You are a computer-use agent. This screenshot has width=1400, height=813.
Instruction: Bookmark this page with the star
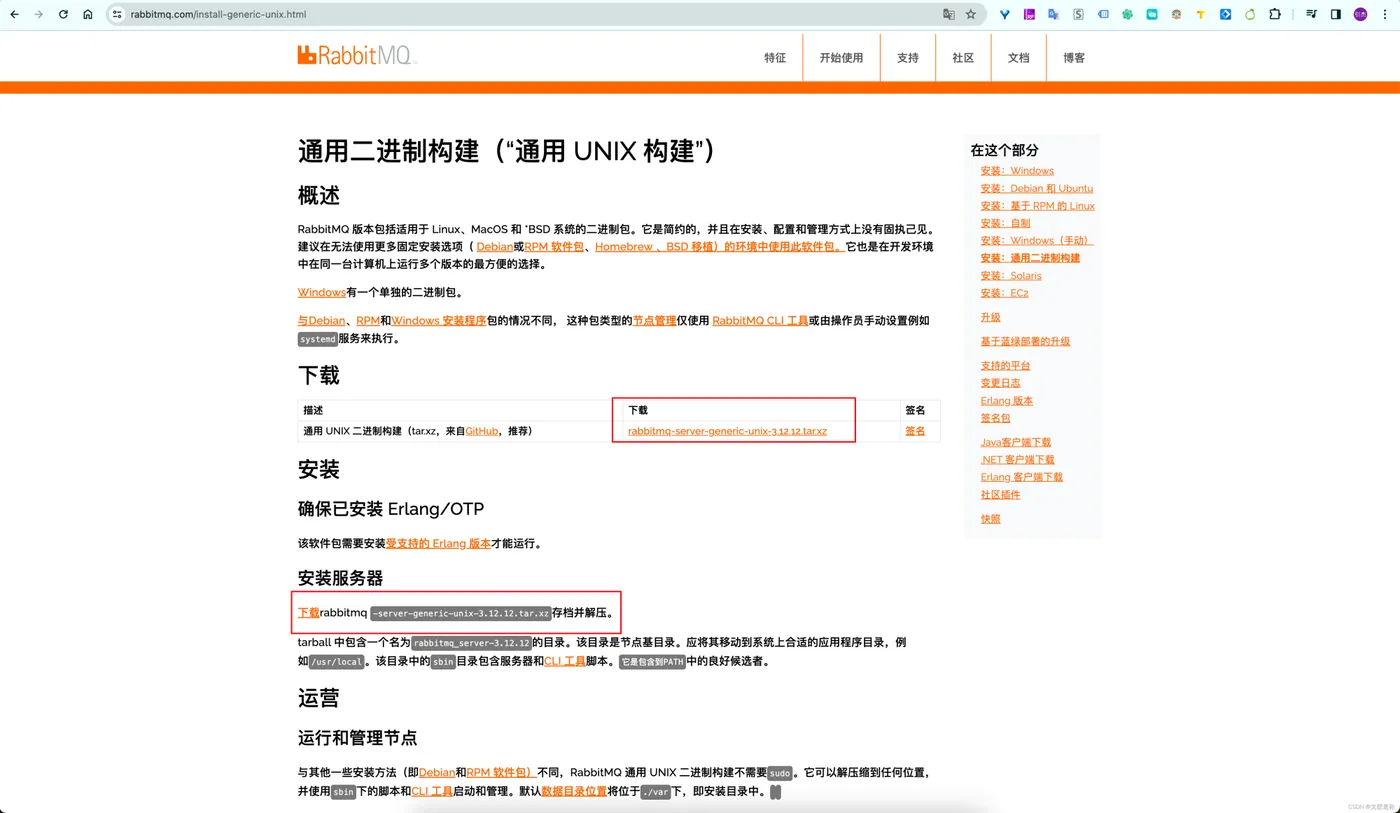point(970,14)
